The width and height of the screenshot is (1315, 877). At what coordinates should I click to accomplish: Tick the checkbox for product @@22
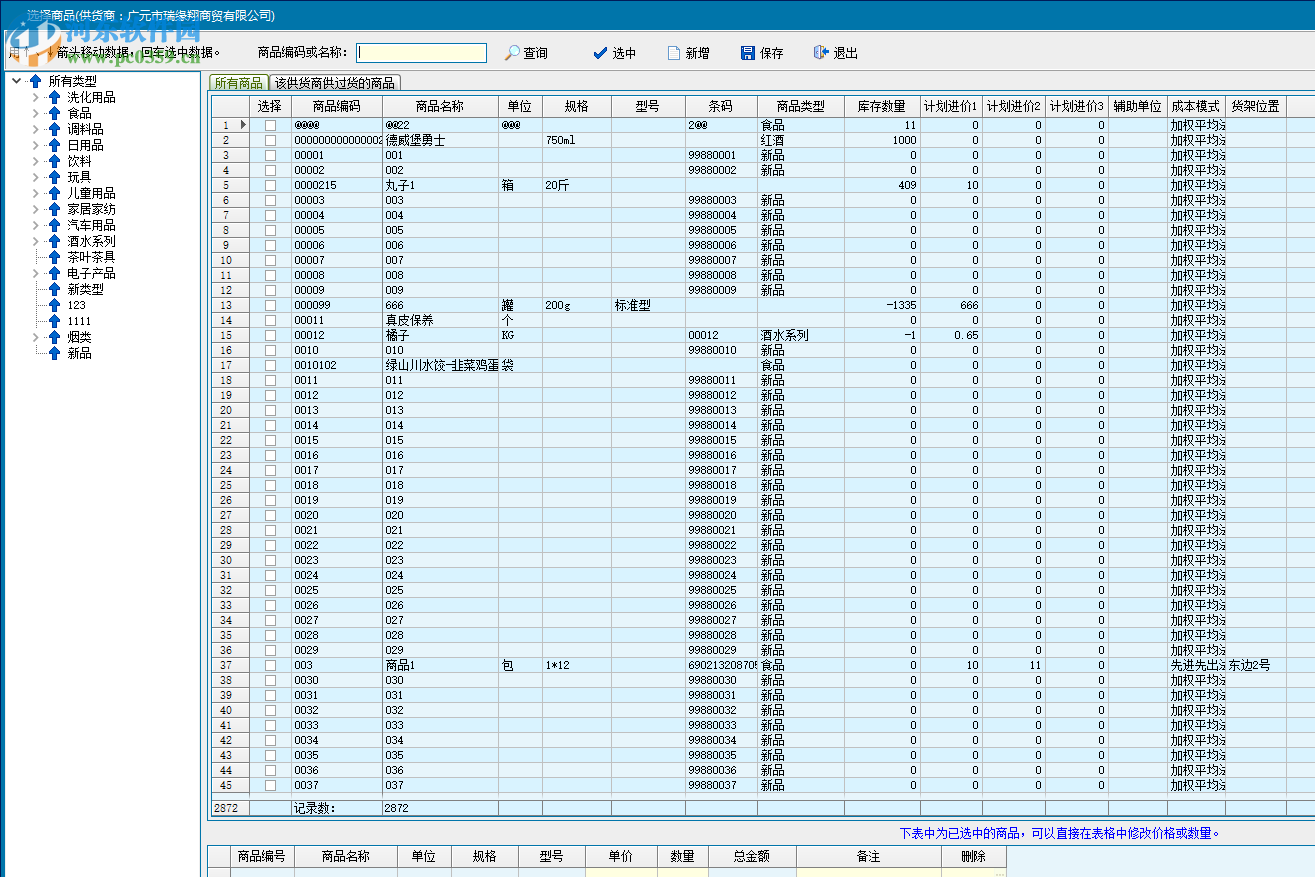click(x=270, y=126)
